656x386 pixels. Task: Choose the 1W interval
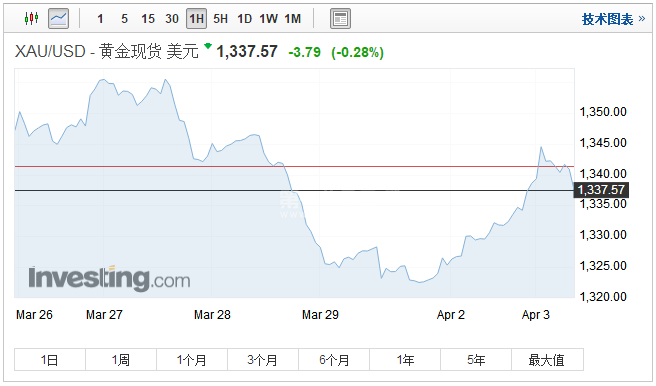tap(268, 19)
